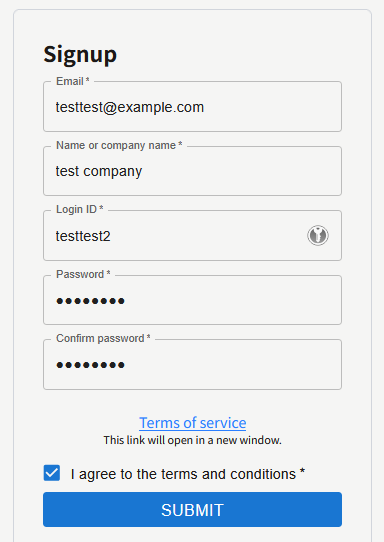Open the Terms of service link
Image resolution: width=384 pixels, height=542 pixels.
pyautogui.click(x=193, y=423)
